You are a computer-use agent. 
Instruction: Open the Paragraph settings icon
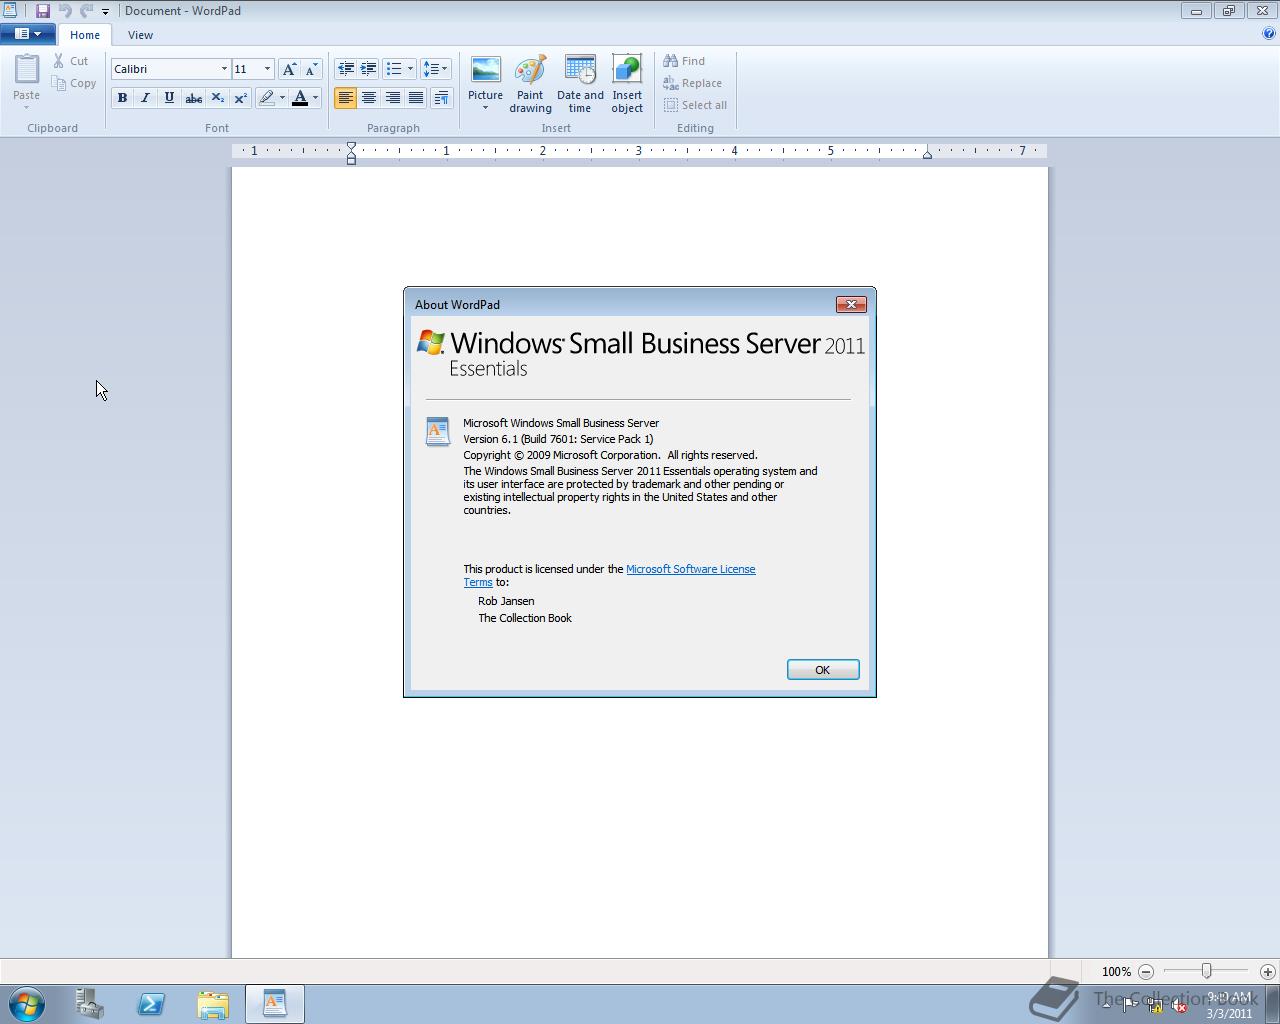click(441, 98)
